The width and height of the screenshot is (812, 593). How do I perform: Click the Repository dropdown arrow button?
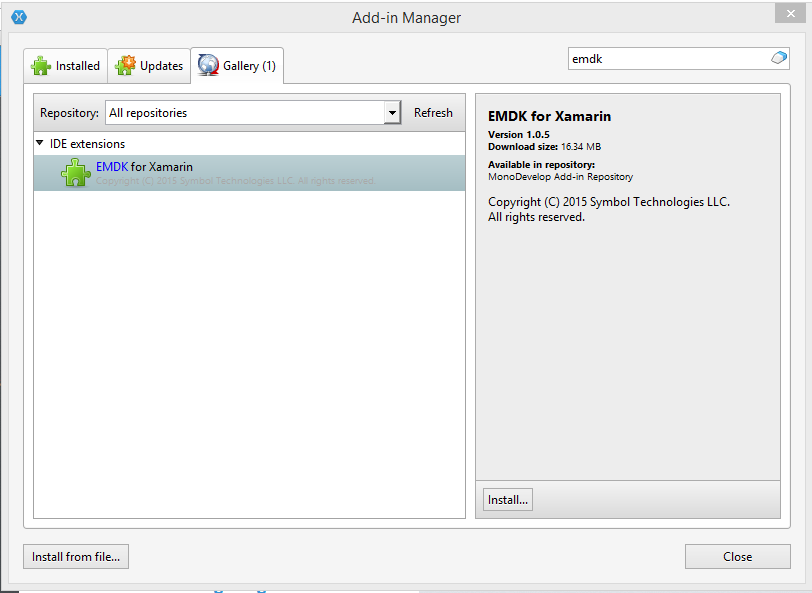(x=392, y=113)
